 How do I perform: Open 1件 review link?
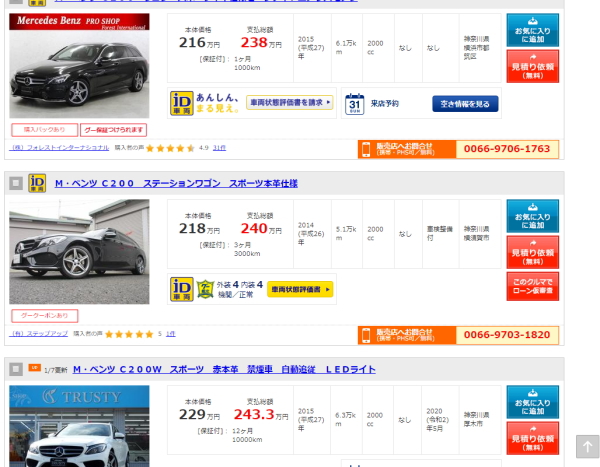(x=171, y=334)
